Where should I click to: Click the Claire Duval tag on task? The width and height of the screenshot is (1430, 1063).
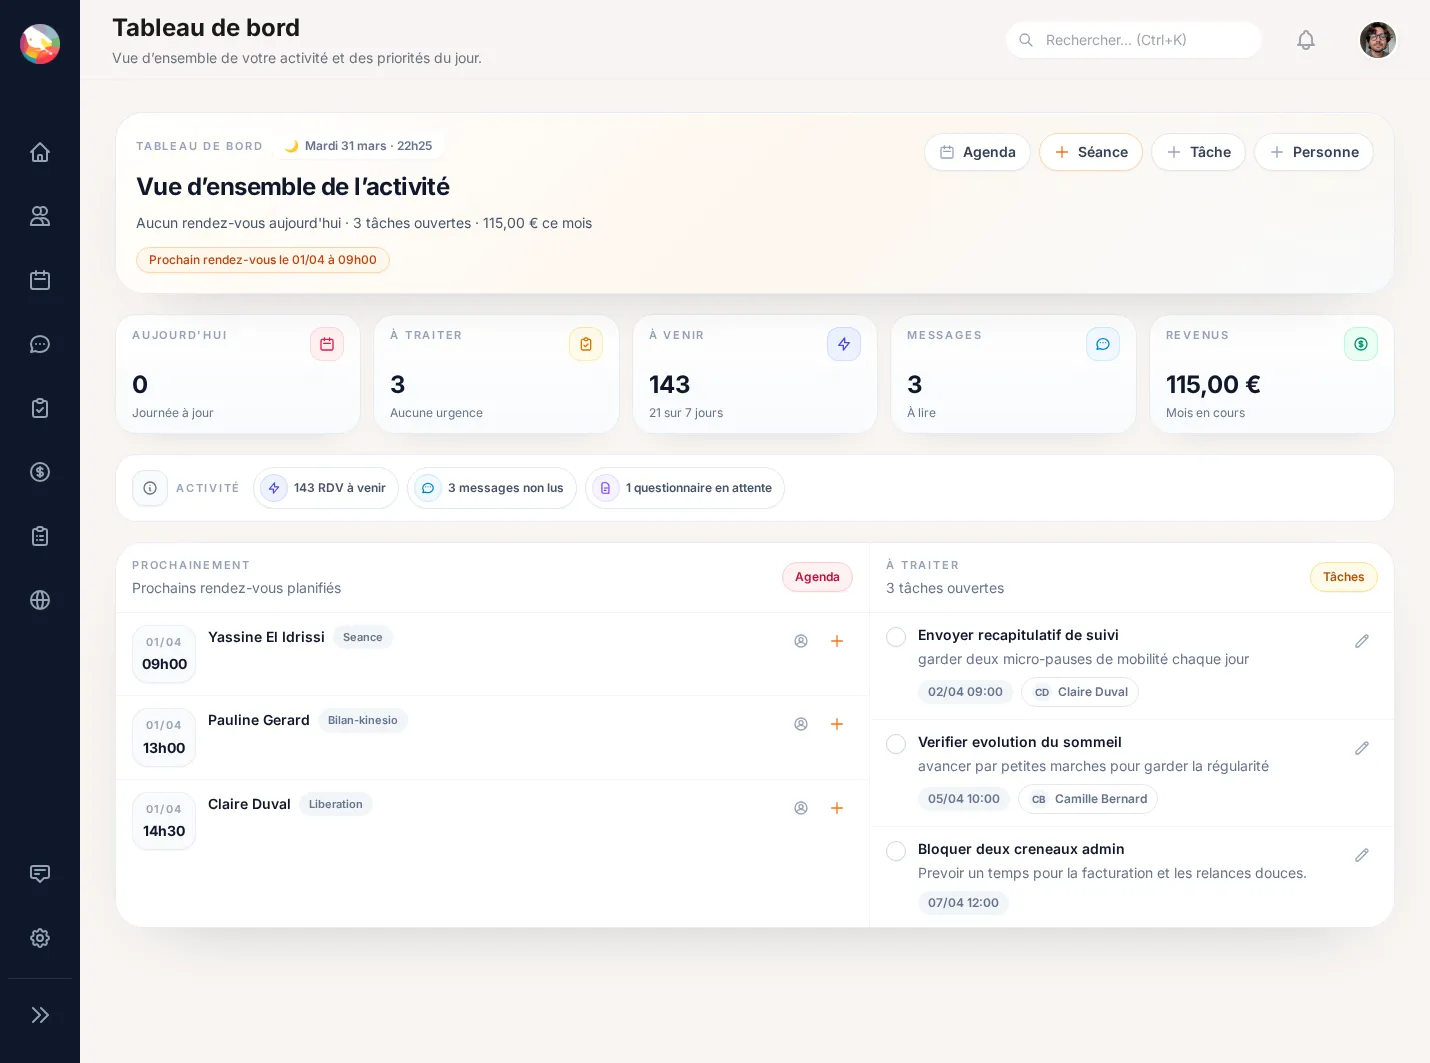point(1080,692)
